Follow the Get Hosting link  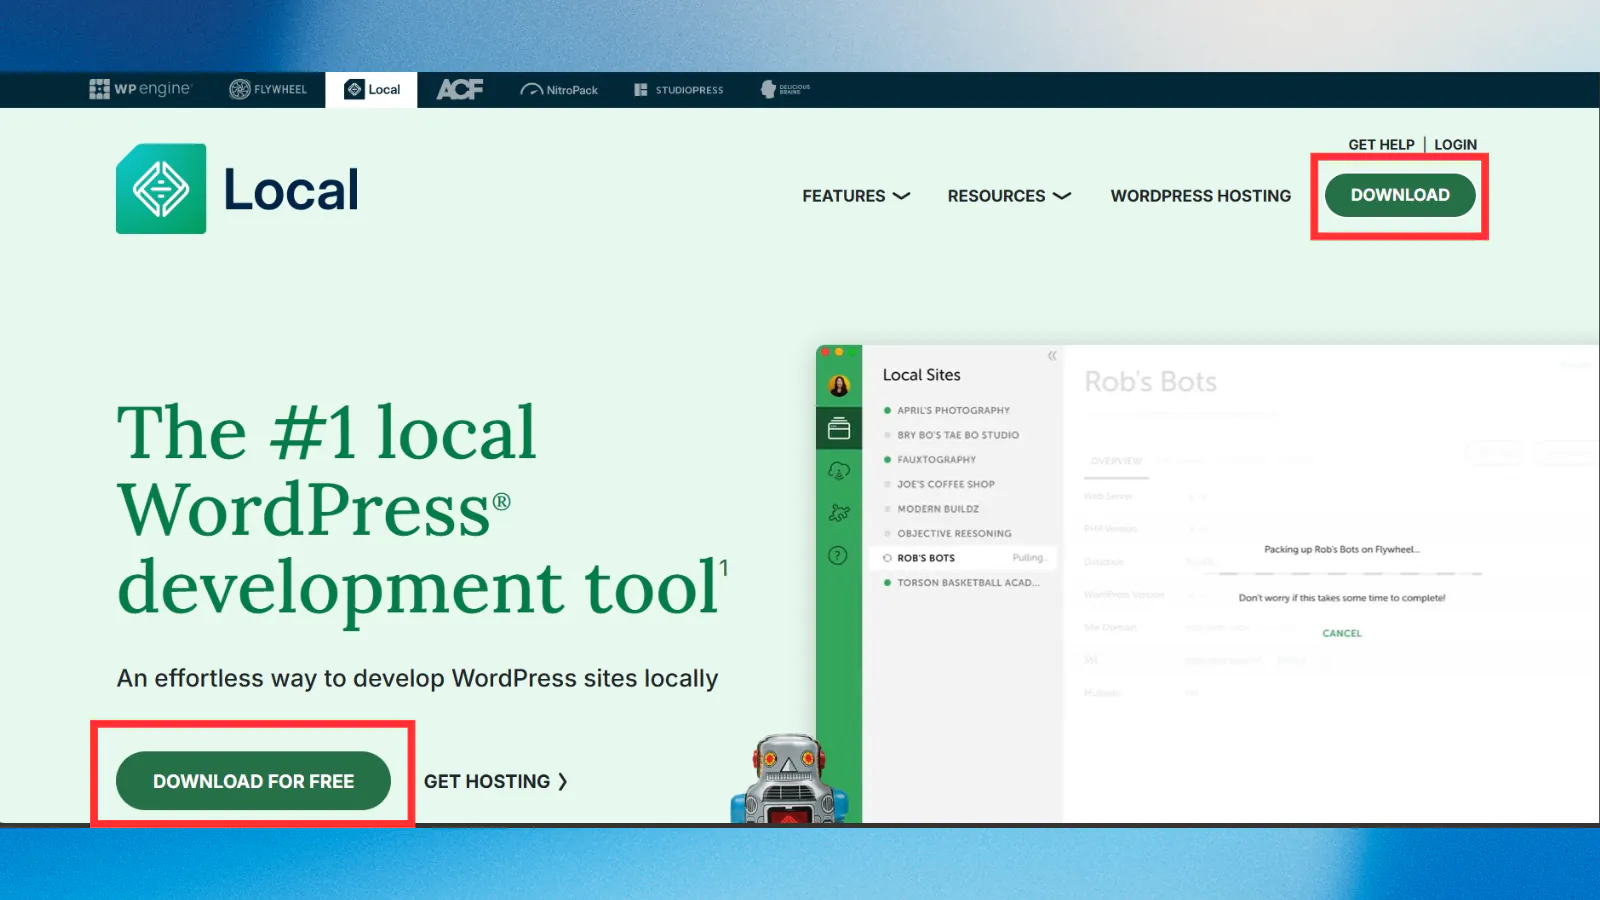pyautogui.click(x=495, y=781)
